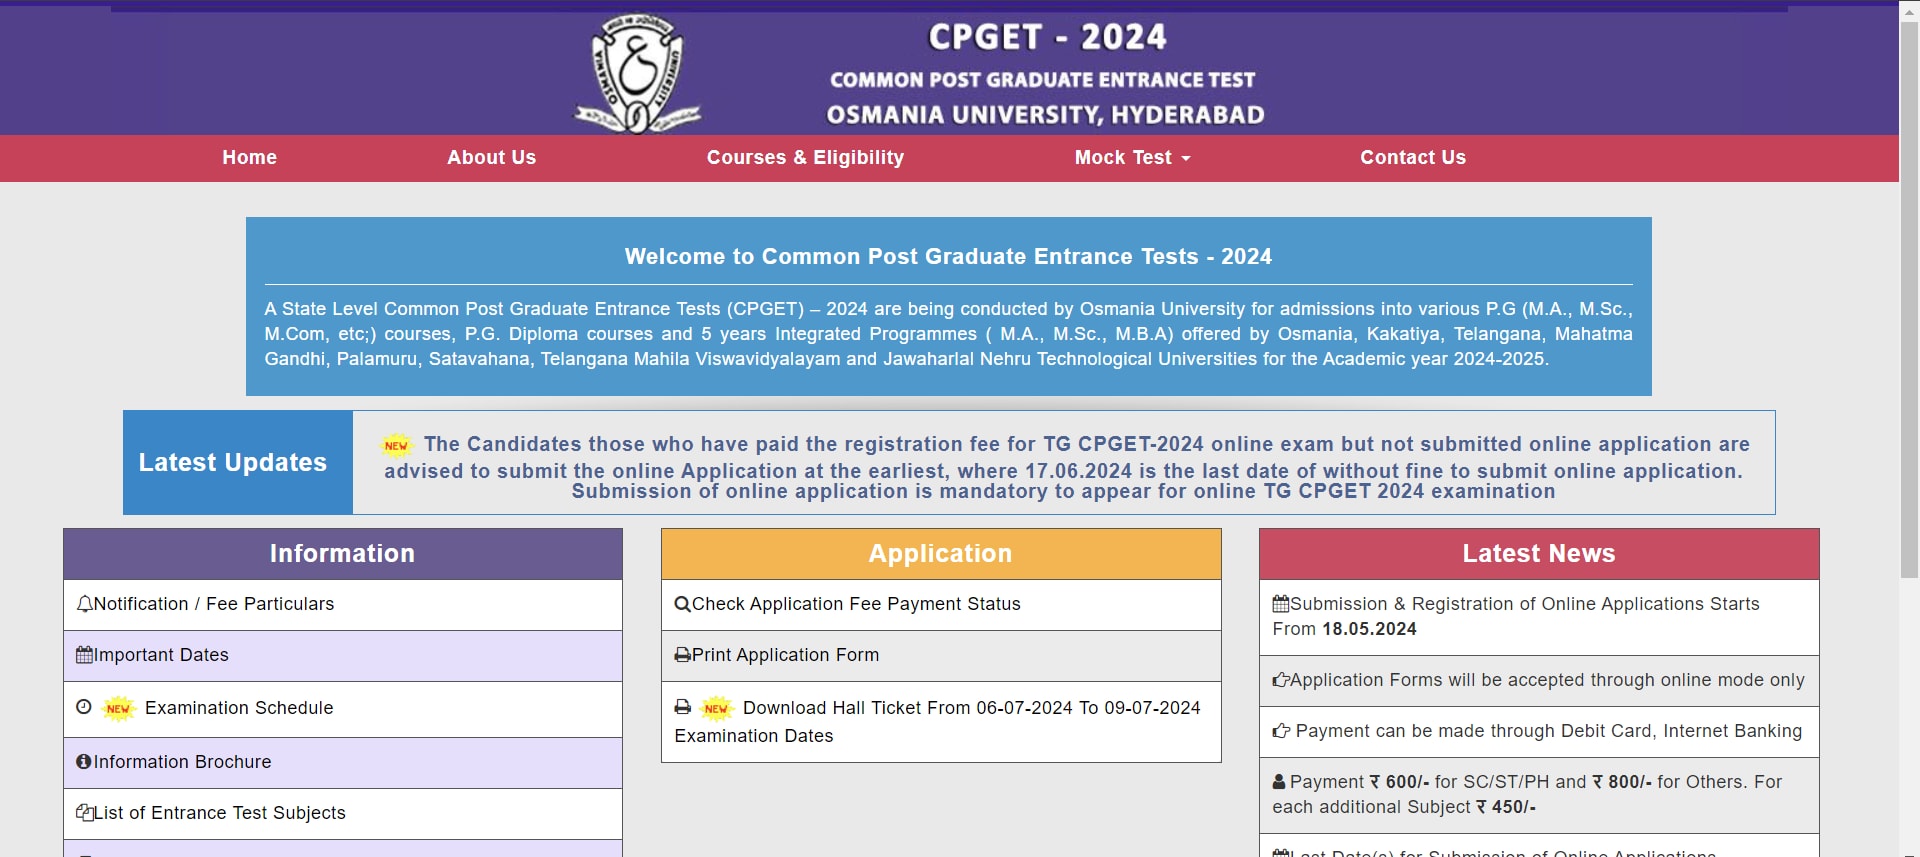The image size is (1920, 857).
Task: Click the Latest Updates ticker announcement text
Action: (1064, 467)
